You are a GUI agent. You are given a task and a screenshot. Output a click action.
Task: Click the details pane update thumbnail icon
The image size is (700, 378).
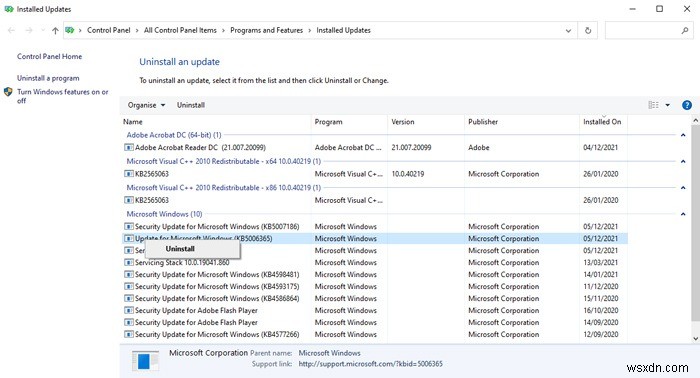click(x=145, y=361)
